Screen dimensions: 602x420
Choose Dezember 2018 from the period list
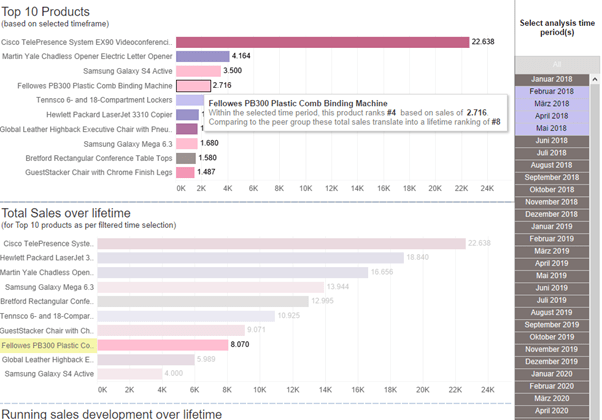(x=558, y=214)
